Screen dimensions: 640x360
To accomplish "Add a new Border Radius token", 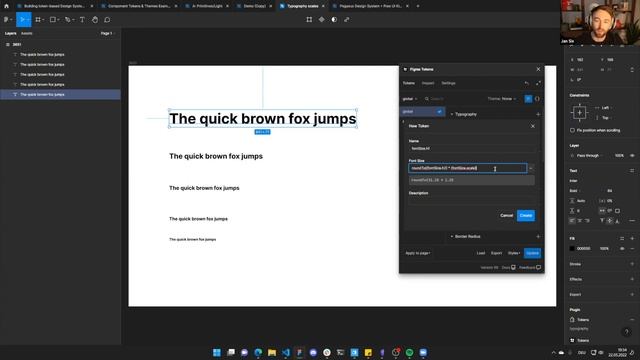I will [538, 237].
